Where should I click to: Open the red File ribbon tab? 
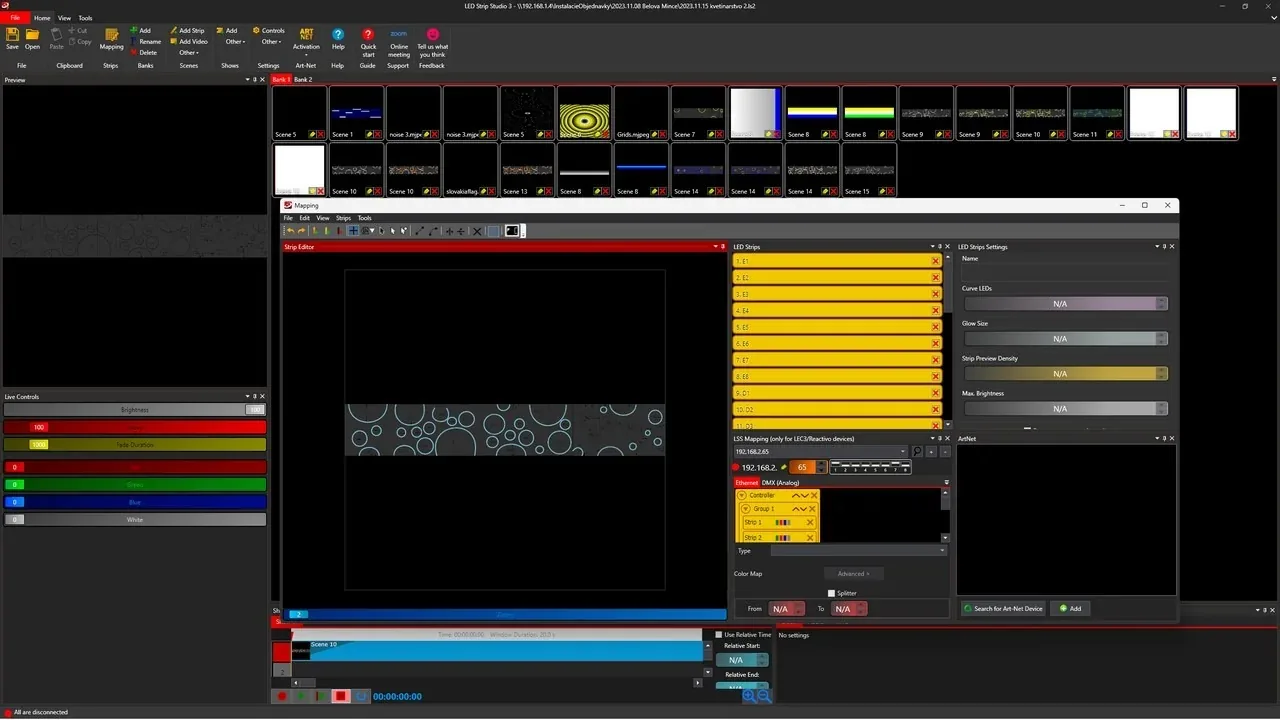point(14,18)
